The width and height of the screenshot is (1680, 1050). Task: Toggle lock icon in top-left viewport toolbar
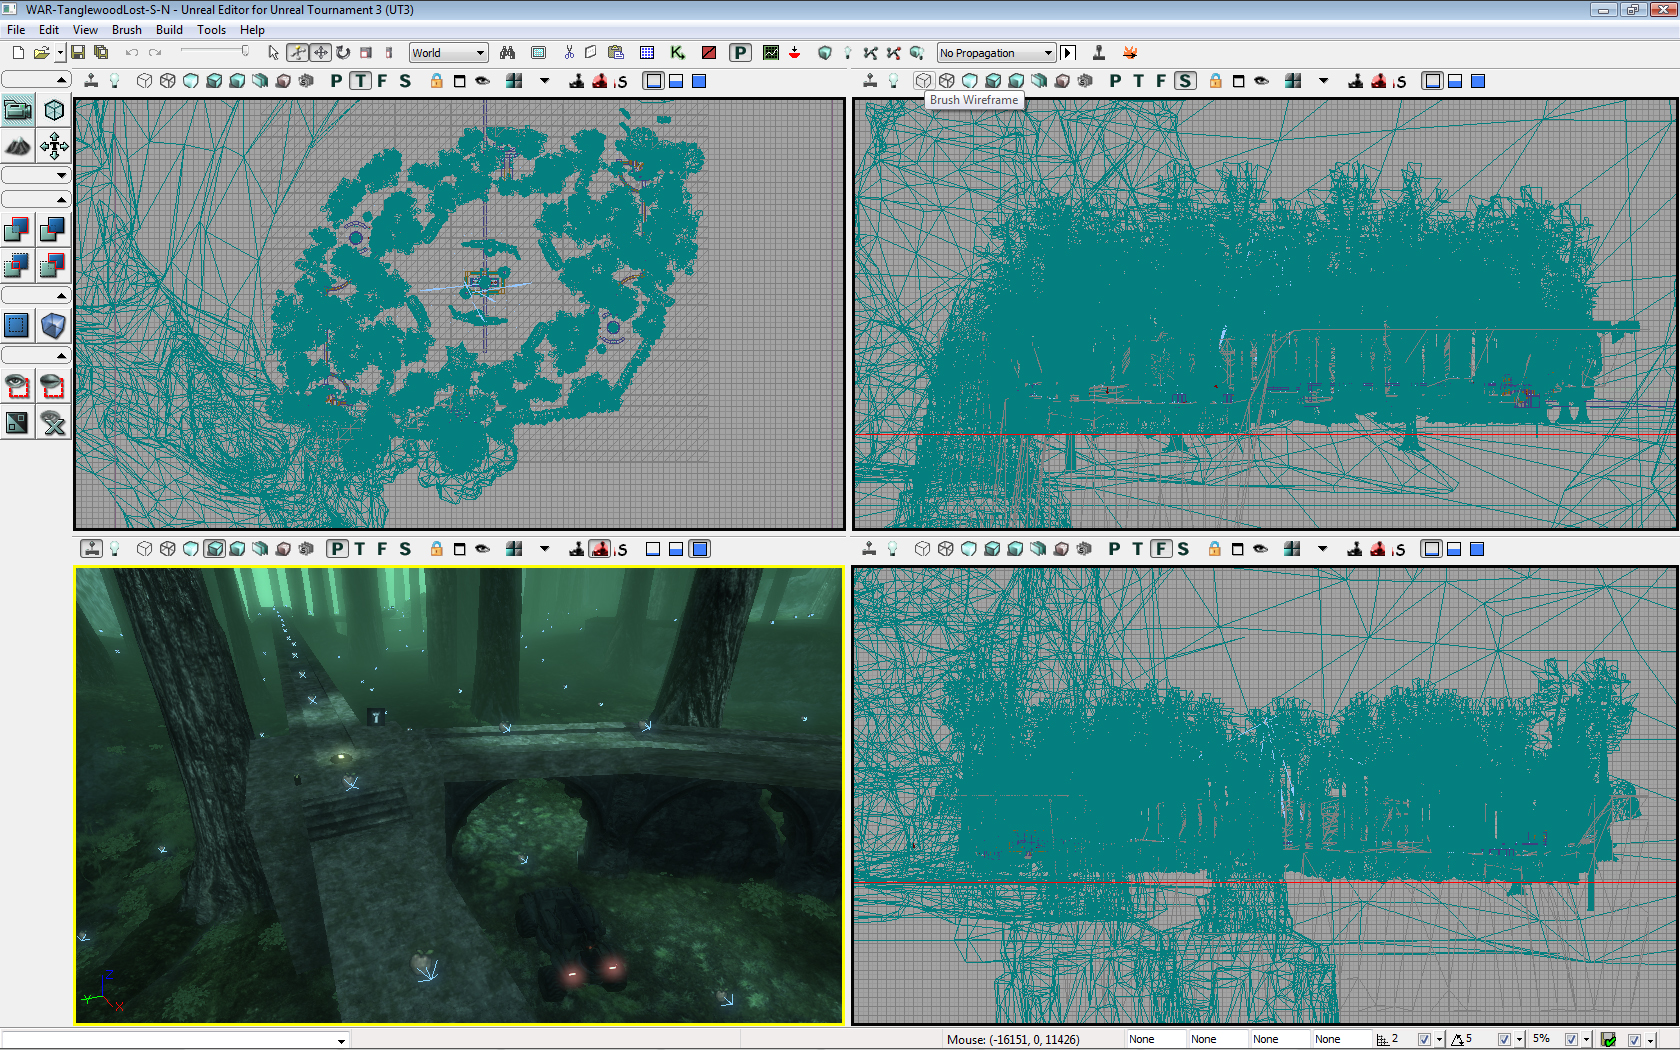coord(437,81)
